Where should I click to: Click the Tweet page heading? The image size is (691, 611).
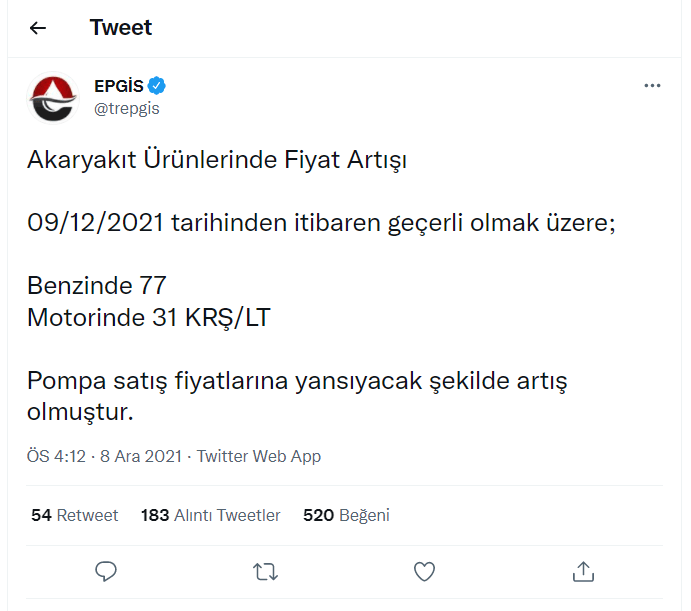pos(121,28)
